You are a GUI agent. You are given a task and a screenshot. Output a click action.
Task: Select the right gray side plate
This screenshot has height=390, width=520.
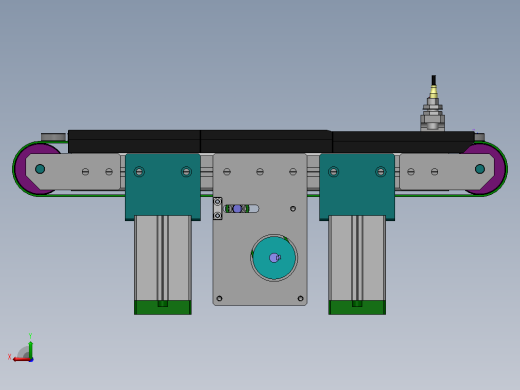tap(447, 172)
